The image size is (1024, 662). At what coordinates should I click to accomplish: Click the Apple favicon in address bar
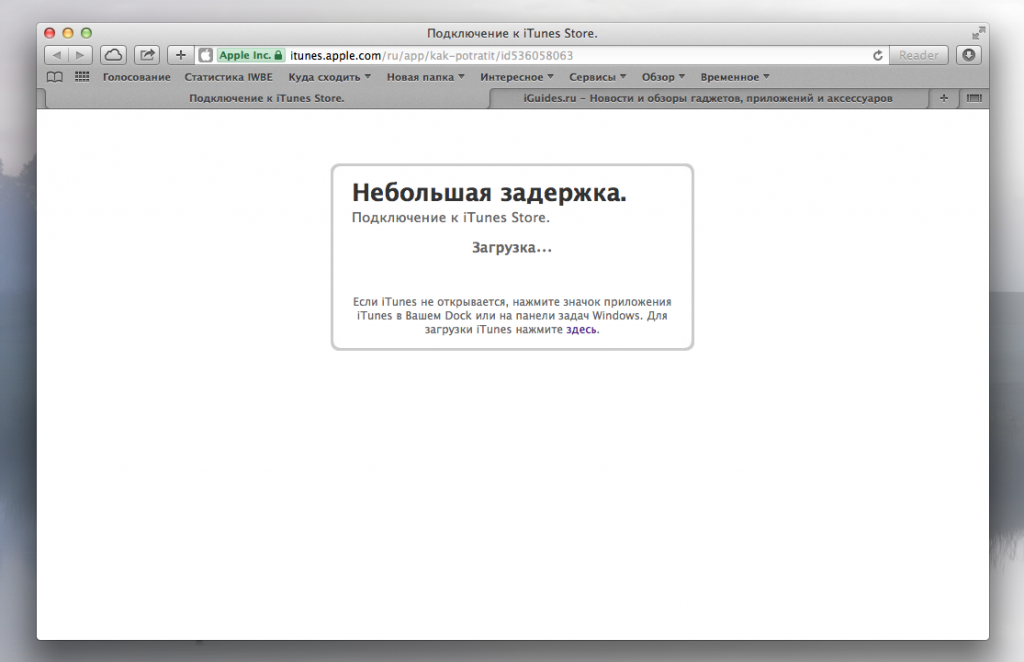tap(206, 55)
